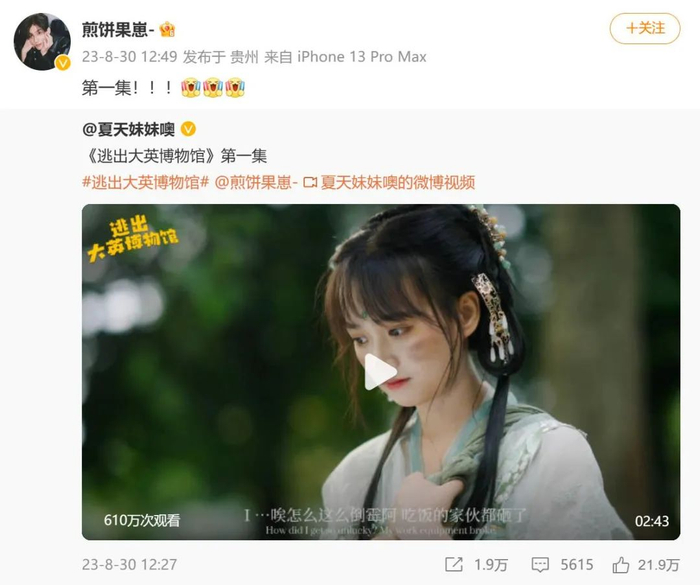Click the 逃出大英博物馆 video logo overlay

[x=132, y=238]
